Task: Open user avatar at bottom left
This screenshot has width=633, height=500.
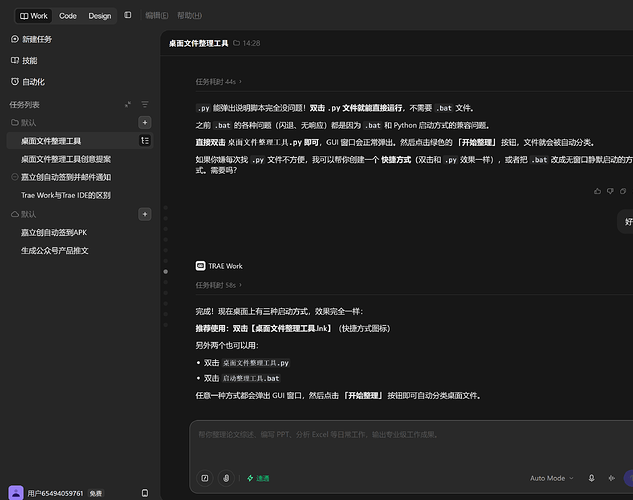Action: (x=16, y=493)
